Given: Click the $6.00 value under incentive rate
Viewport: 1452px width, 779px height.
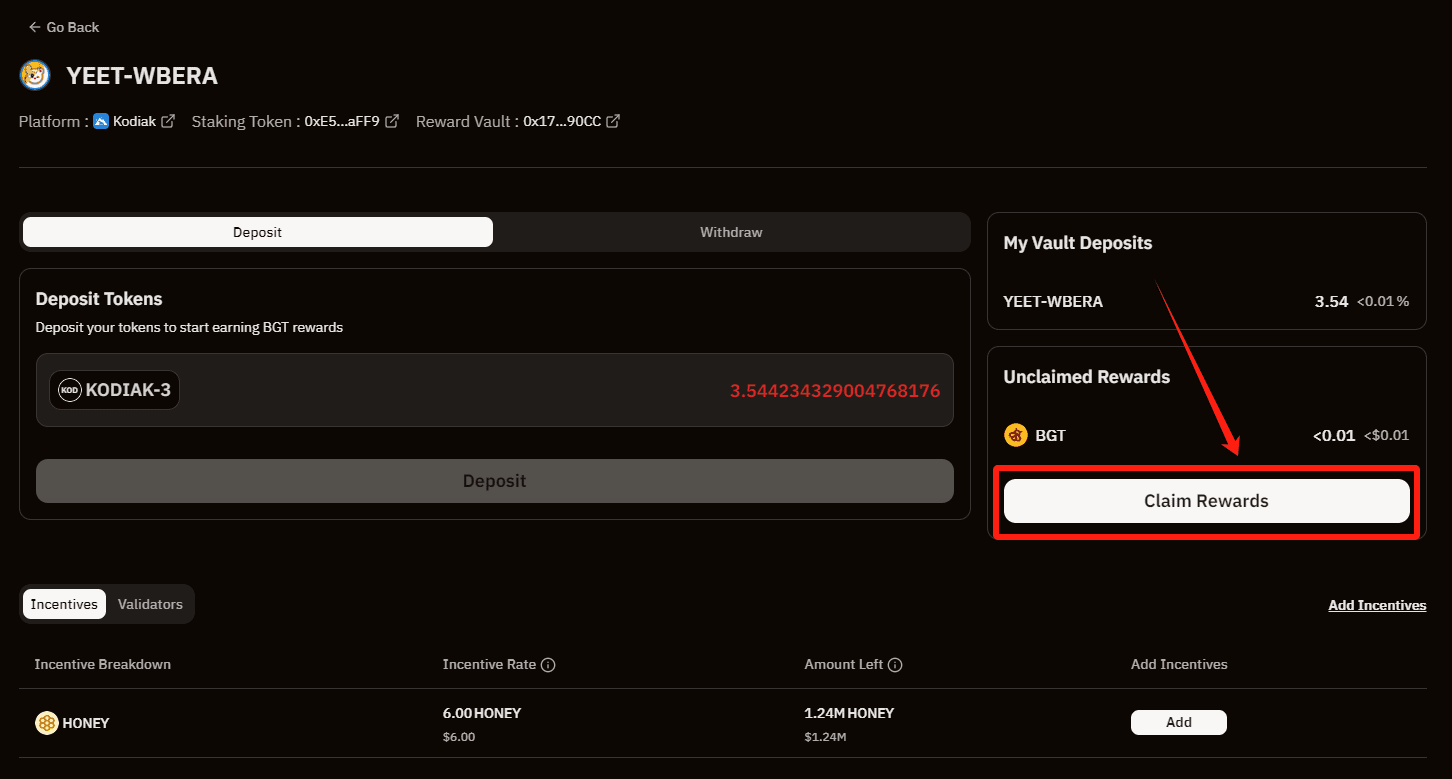Looking at the screenshot, I should coord(459,737).
